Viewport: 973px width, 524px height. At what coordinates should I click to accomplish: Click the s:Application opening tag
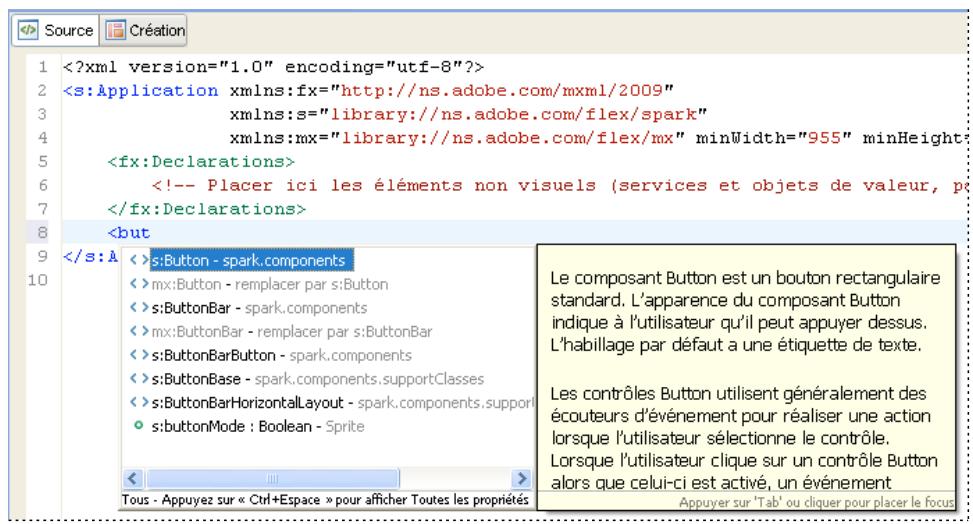point(141,91)
